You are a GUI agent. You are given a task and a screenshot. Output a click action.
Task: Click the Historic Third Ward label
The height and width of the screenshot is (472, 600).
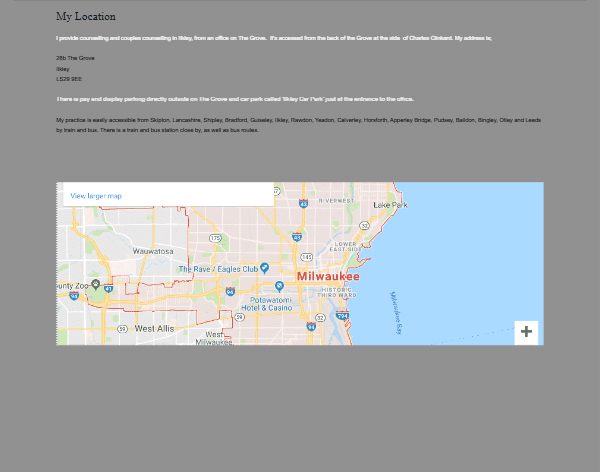pos(336,292)
